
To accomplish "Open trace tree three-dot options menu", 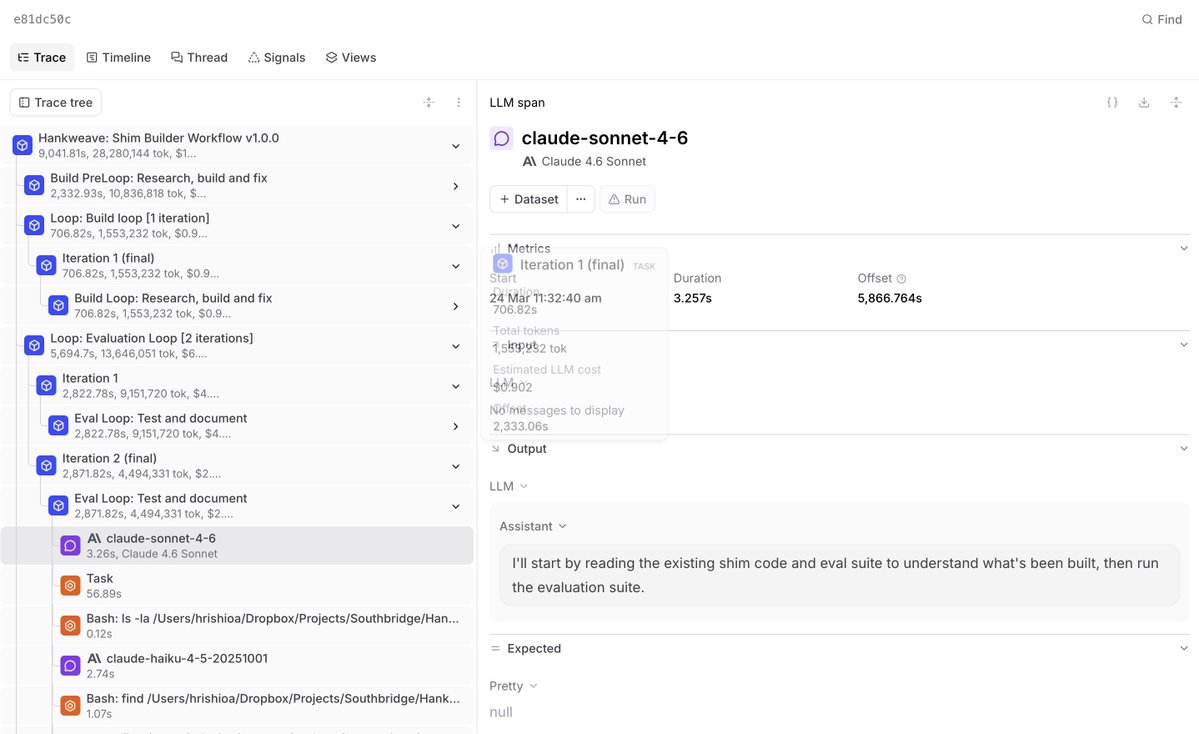I will click(458, 102).
